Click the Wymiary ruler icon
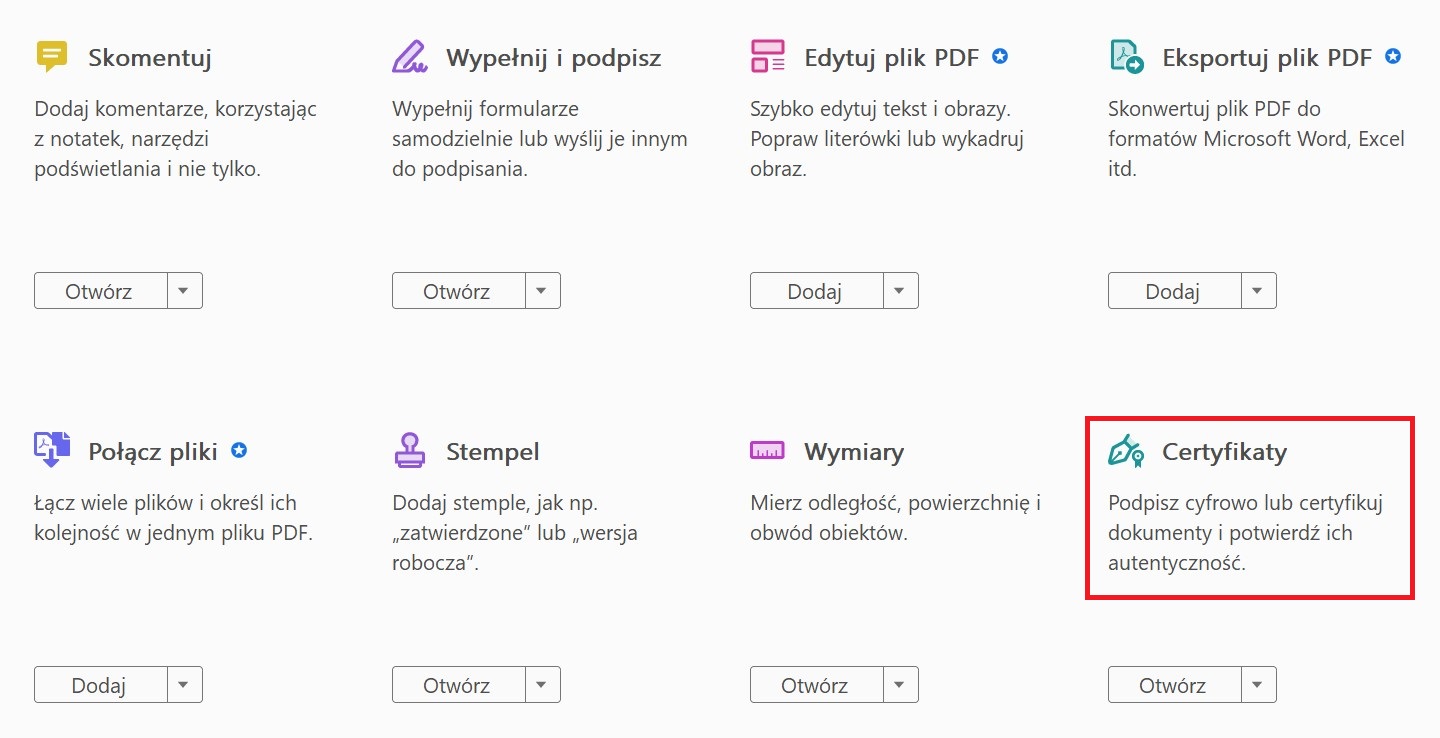 [767, 450]
